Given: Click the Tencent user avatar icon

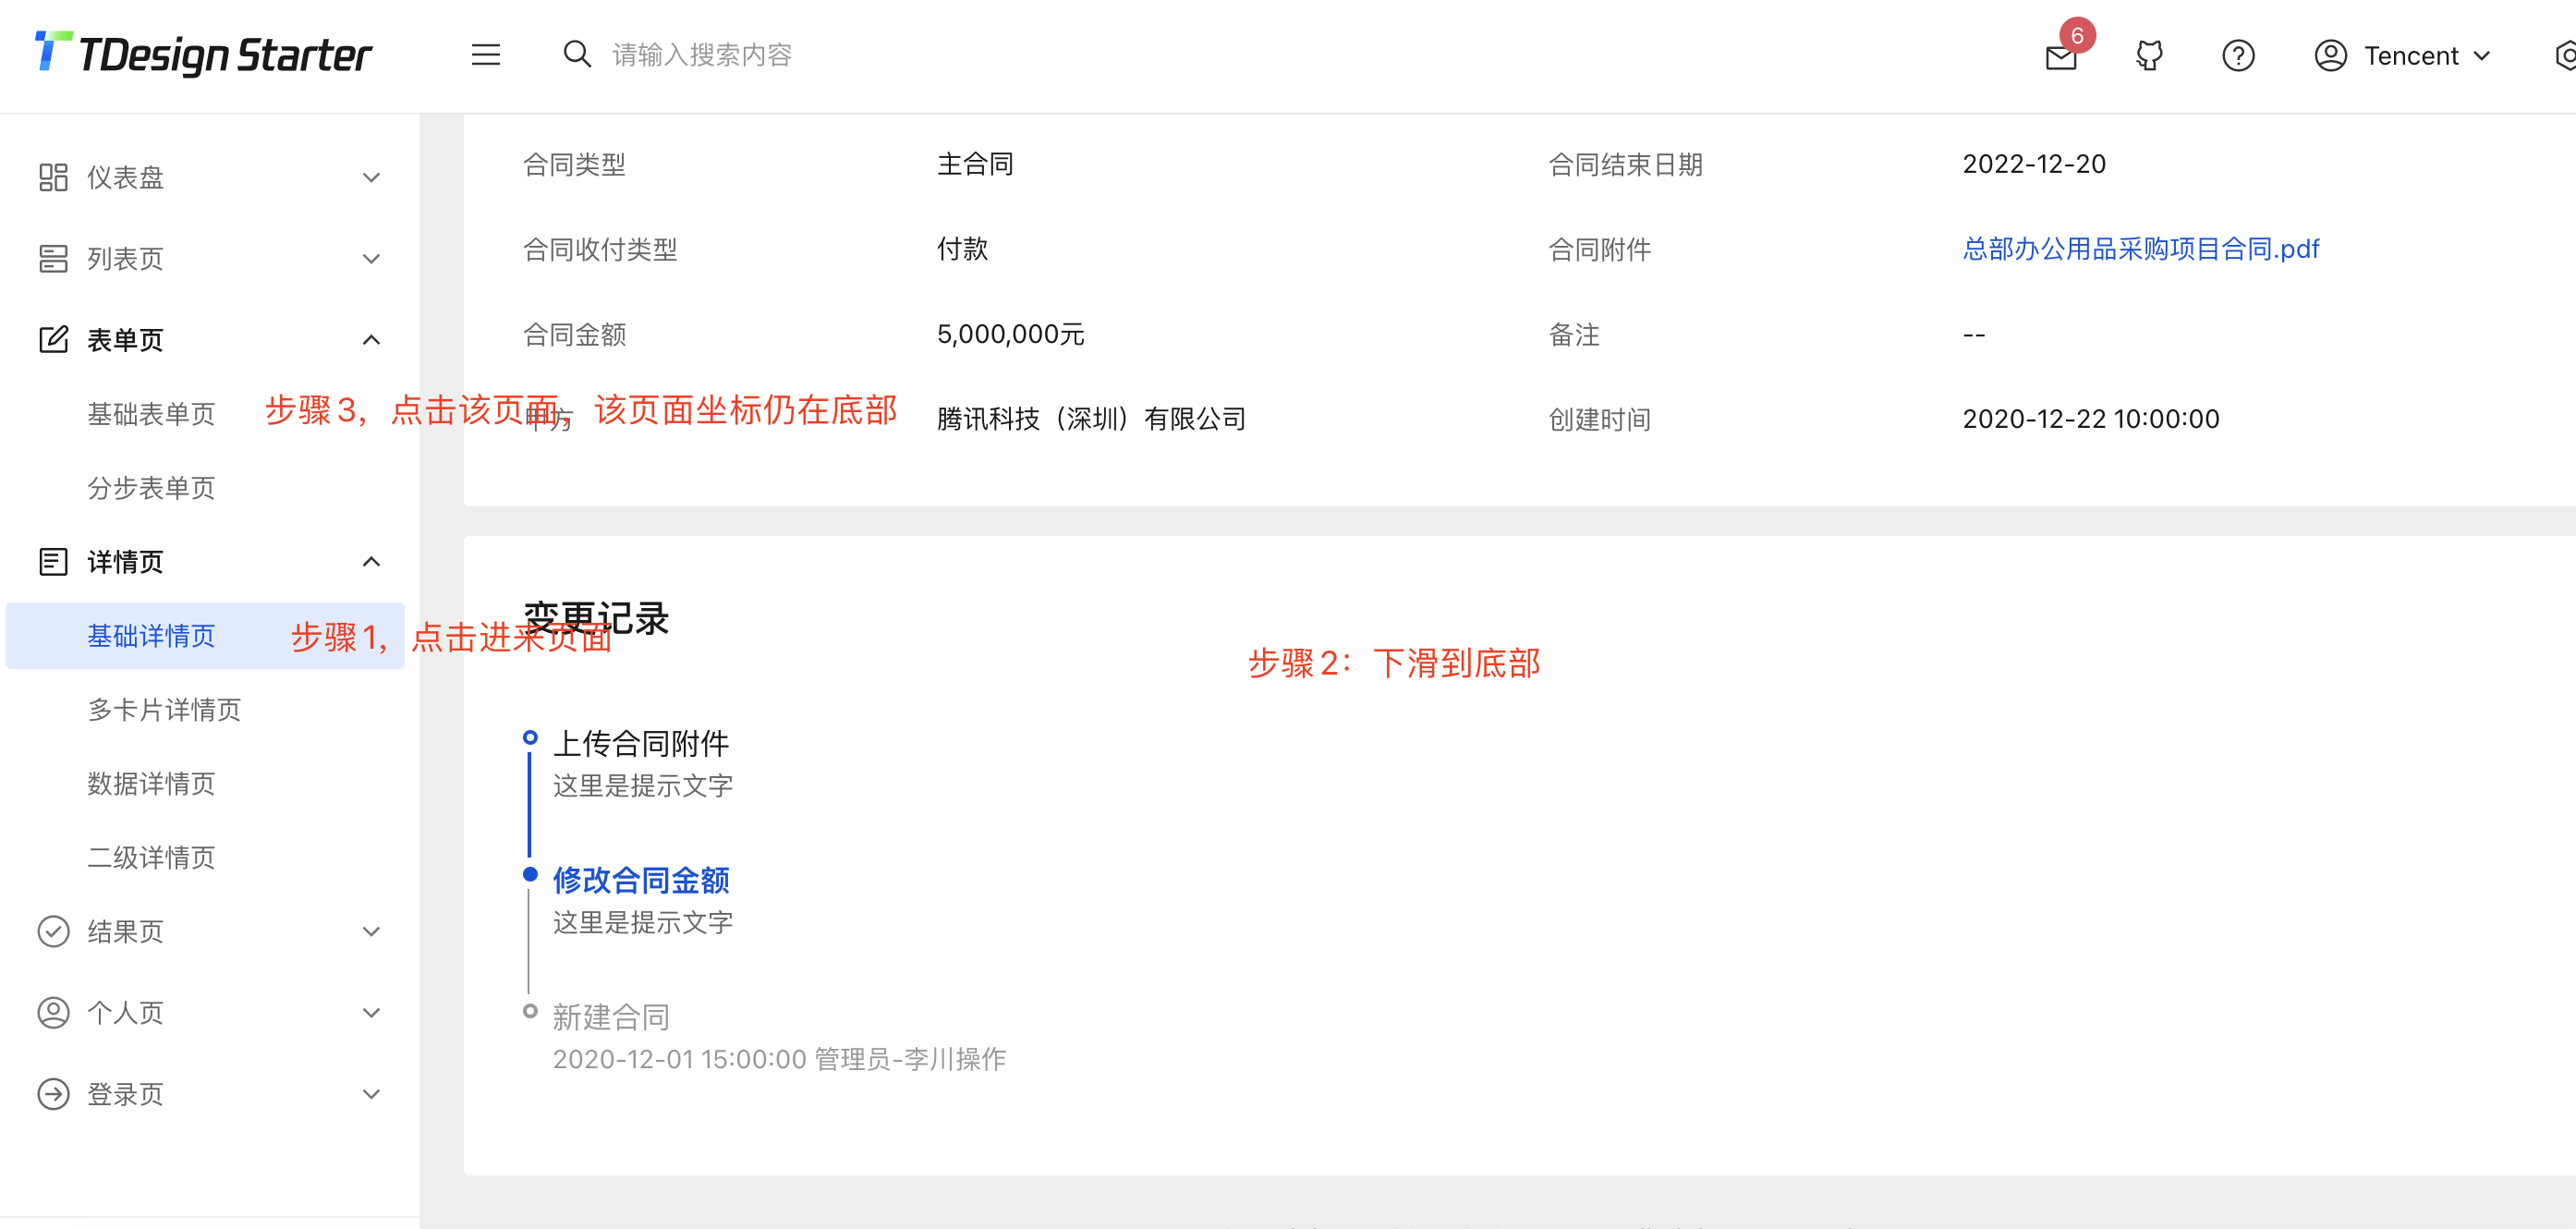Looking at the screenshot, I should coord(2332,55).
